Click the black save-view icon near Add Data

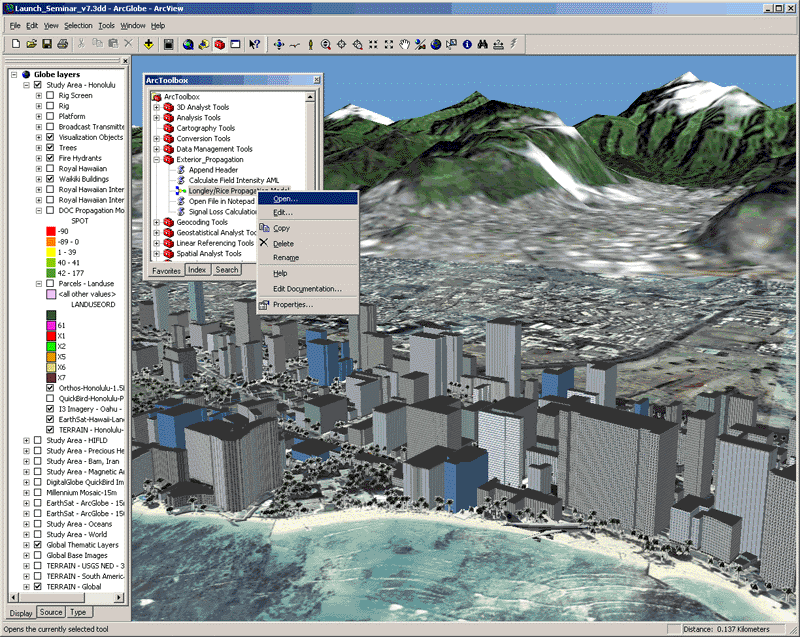coord(168,44)
